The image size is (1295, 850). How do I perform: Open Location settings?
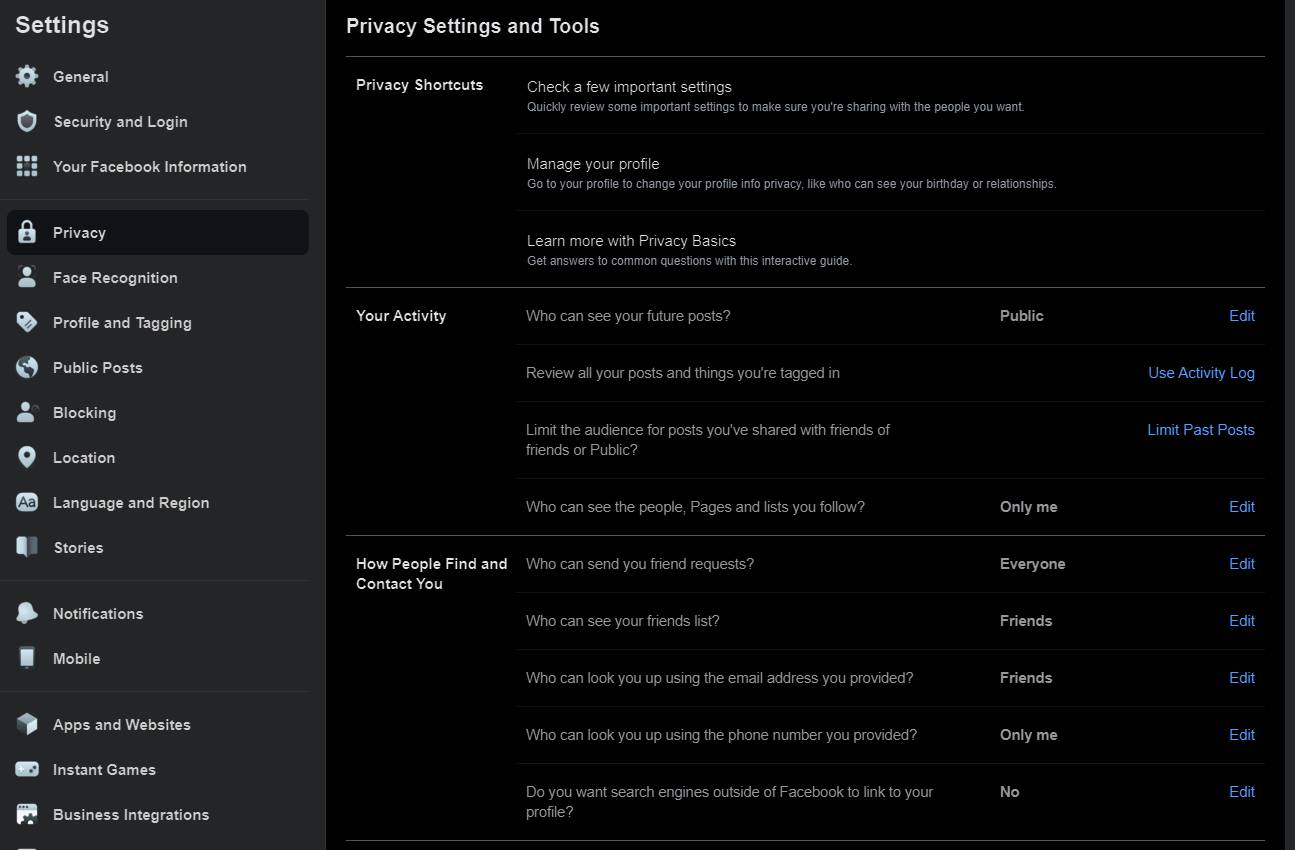pos(158,457)
